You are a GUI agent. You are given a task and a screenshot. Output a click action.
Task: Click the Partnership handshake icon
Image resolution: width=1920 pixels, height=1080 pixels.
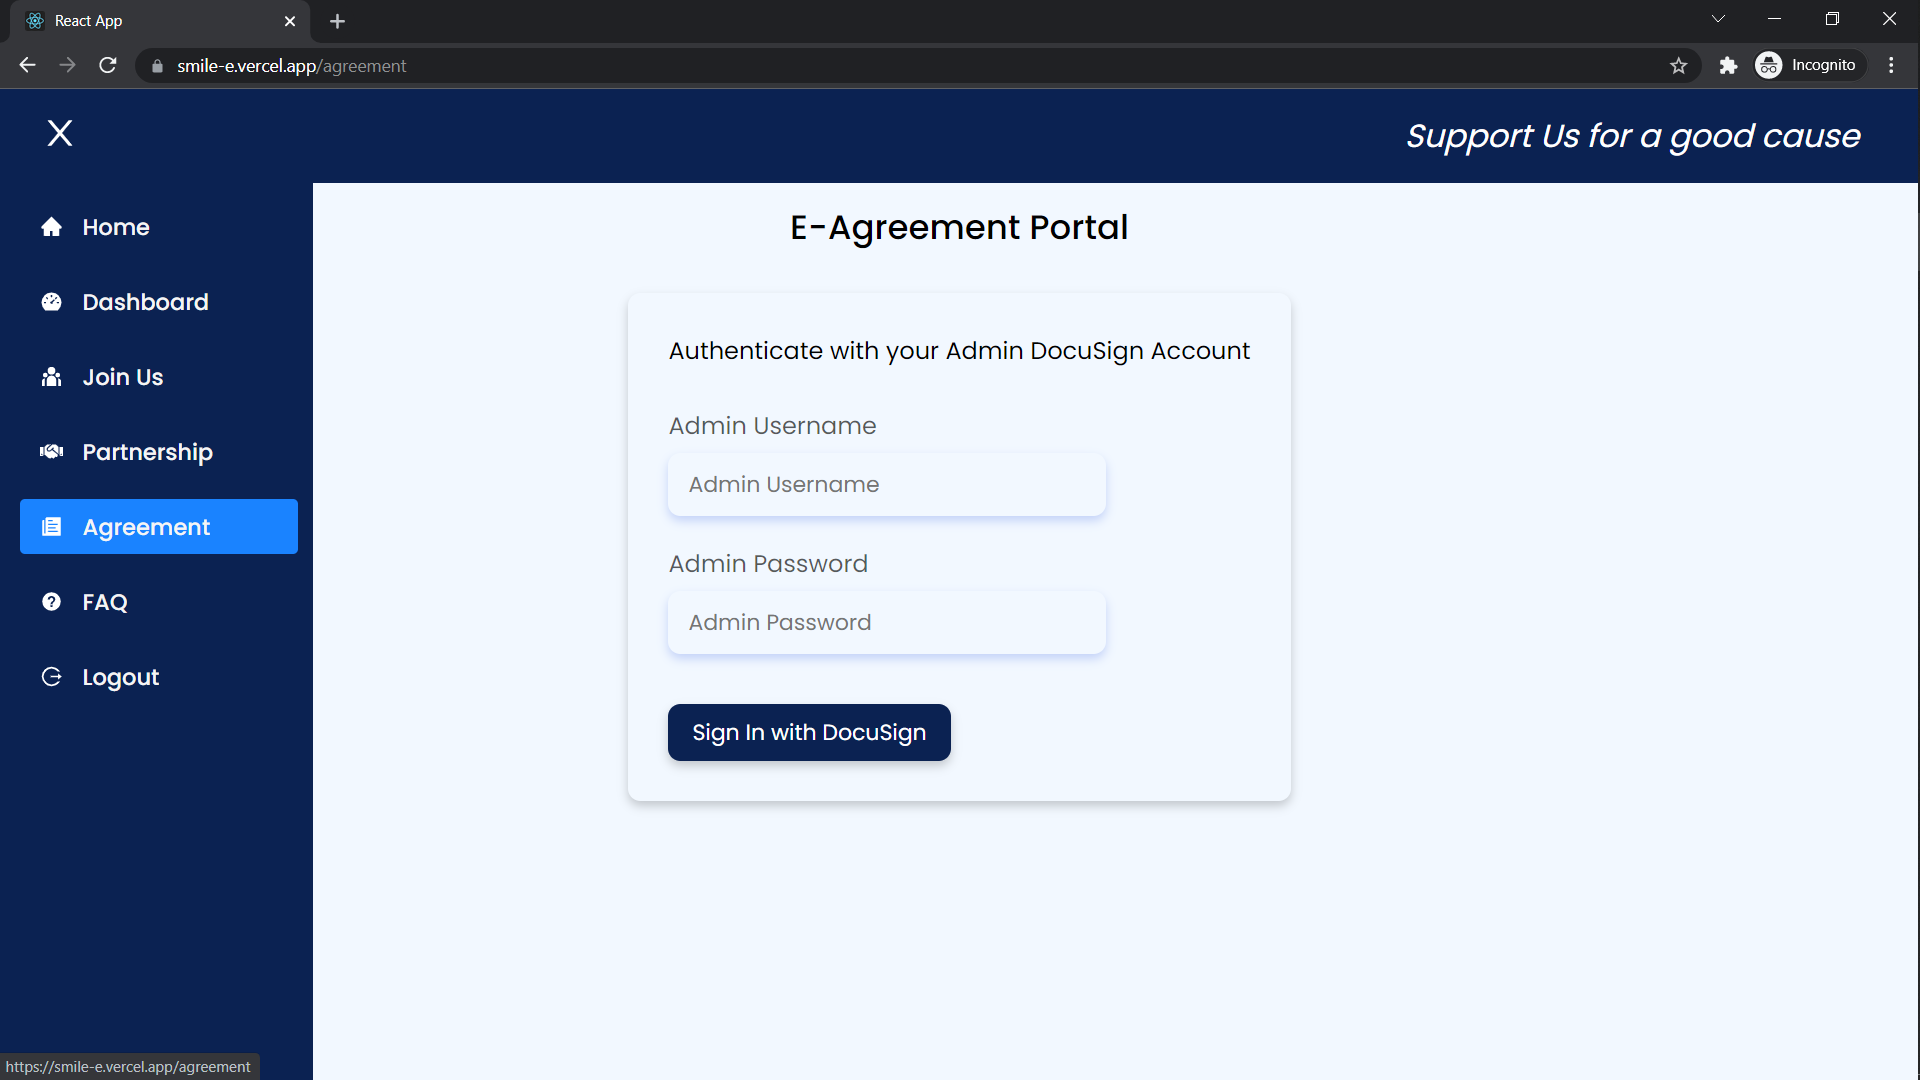point(51,452)
